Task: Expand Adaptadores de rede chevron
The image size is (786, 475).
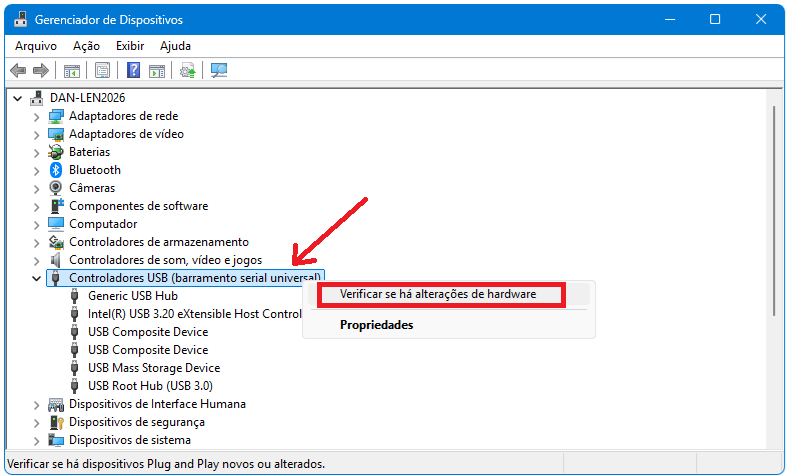Action: pos(36,117)
